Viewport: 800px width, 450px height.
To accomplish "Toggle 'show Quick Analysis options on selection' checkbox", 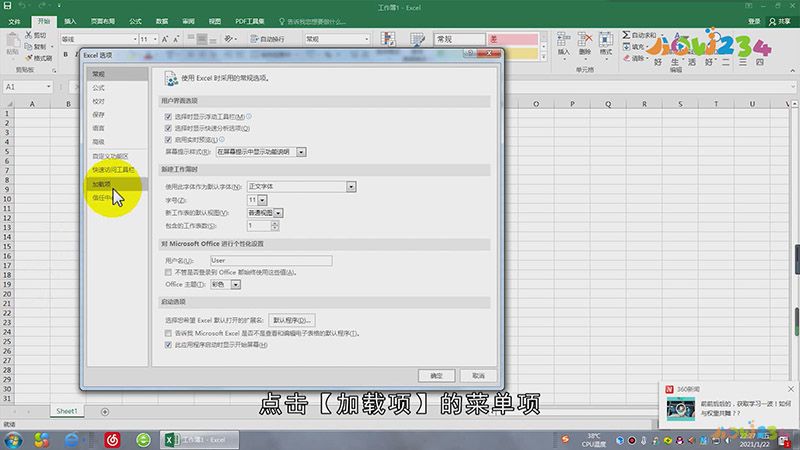I will click(x=168, y=128).
